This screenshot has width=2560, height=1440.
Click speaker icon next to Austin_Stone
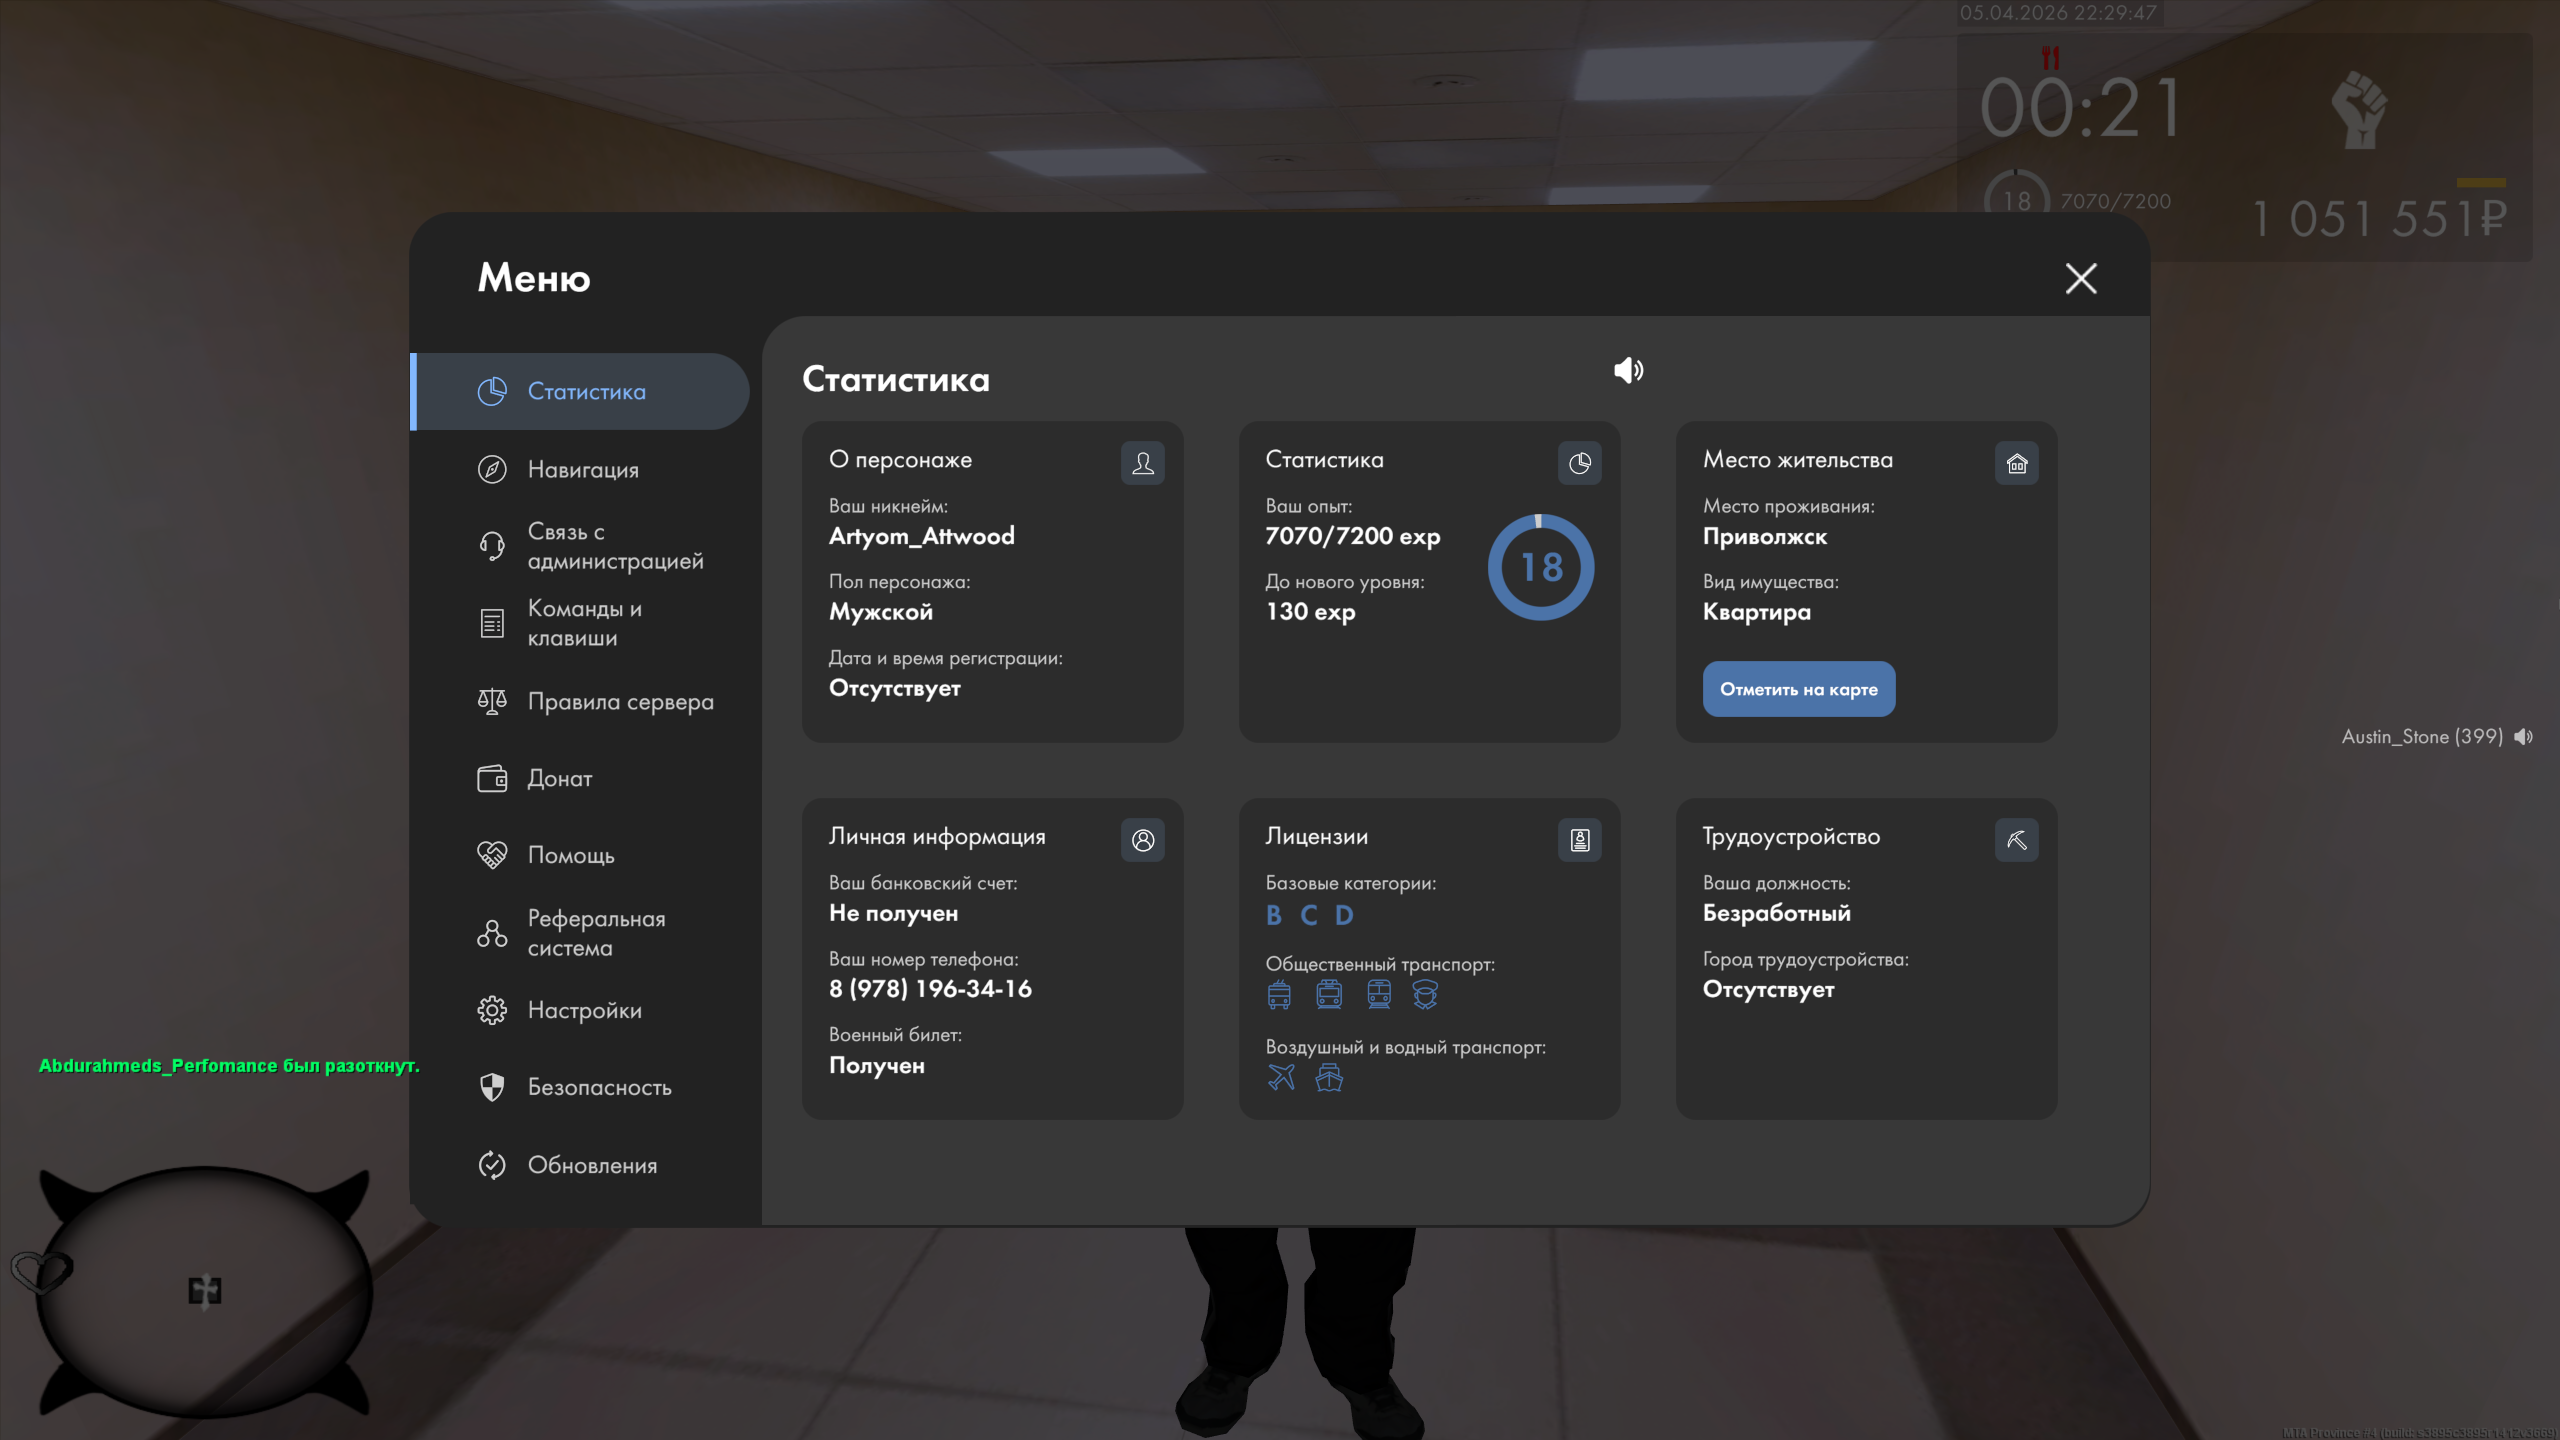click(2523, 737)
